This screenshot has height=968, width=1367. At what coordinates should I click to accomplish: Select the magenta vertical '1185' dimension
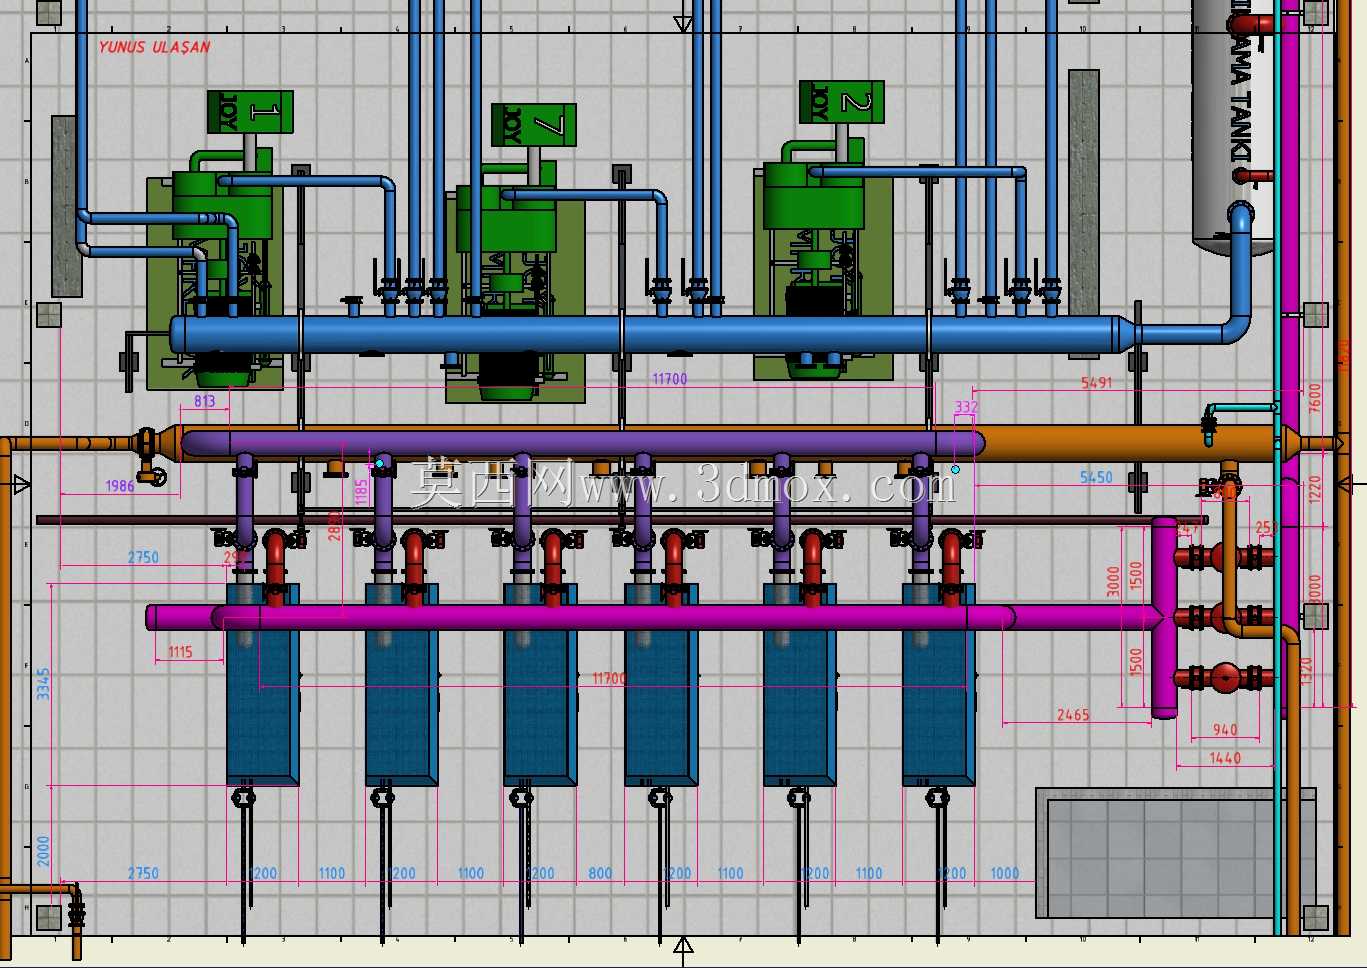click(x=361, y=491)
